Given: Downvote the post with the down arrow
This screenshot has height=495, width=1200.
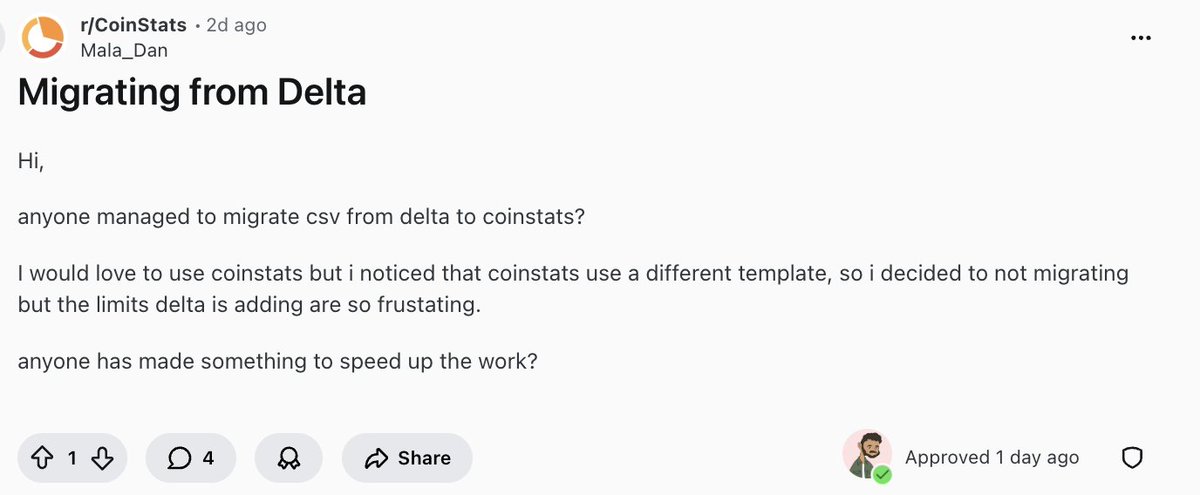Looking at the screenshot, I should [101, 458].
